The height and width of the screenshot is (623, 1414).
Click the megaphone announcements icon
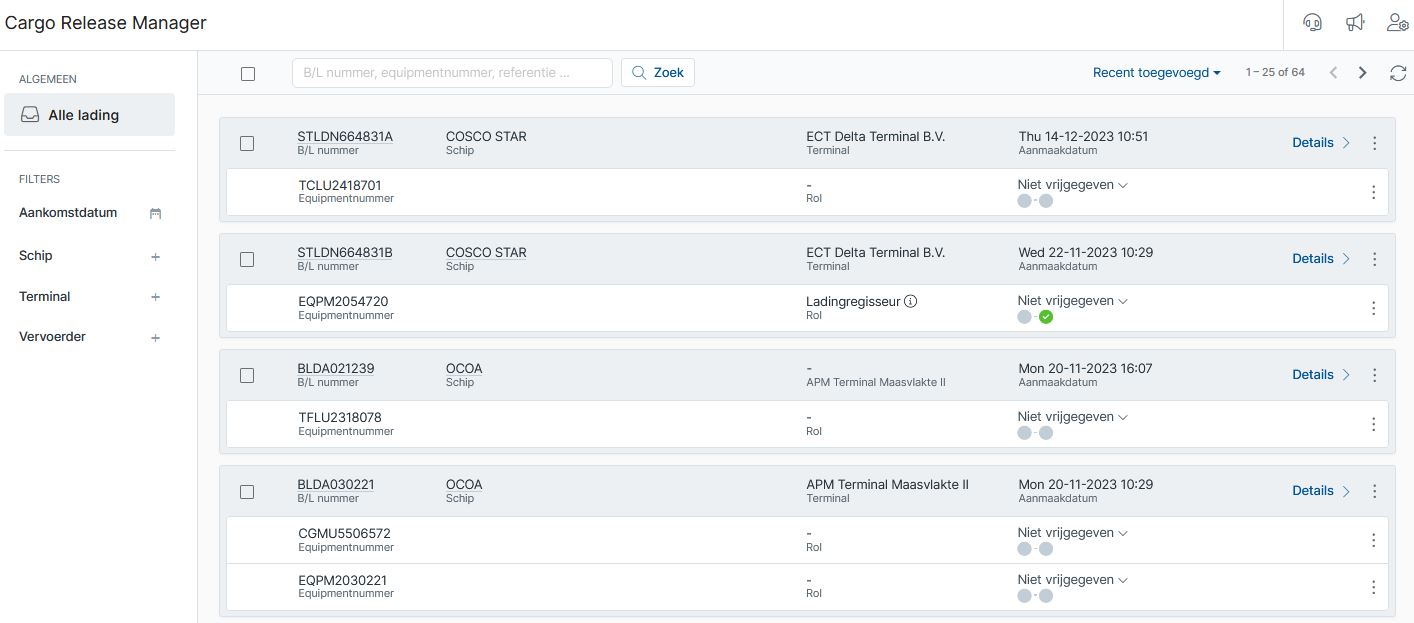pos(1355,21)
